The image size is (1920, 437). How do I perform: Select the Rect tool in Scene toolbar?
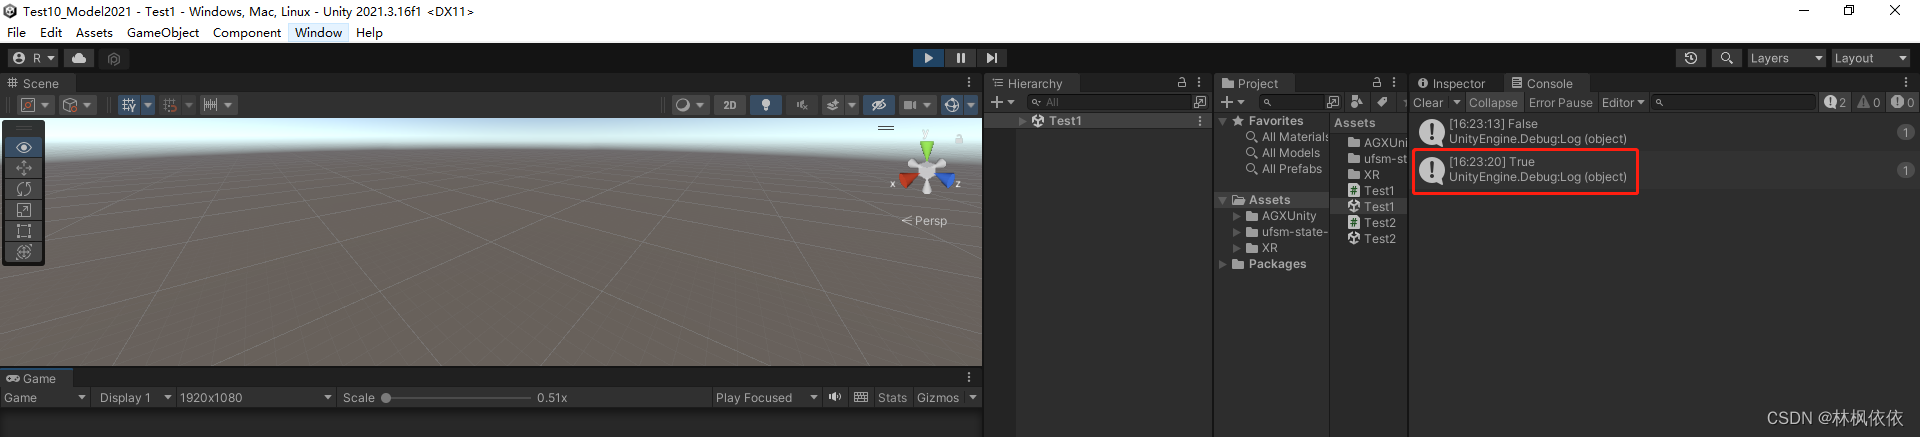click(x=24, y=231)
